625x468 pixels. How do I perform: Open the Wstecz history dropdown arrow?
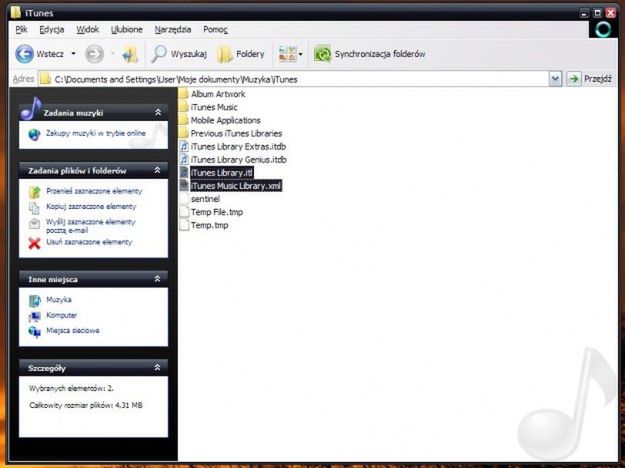73,53
